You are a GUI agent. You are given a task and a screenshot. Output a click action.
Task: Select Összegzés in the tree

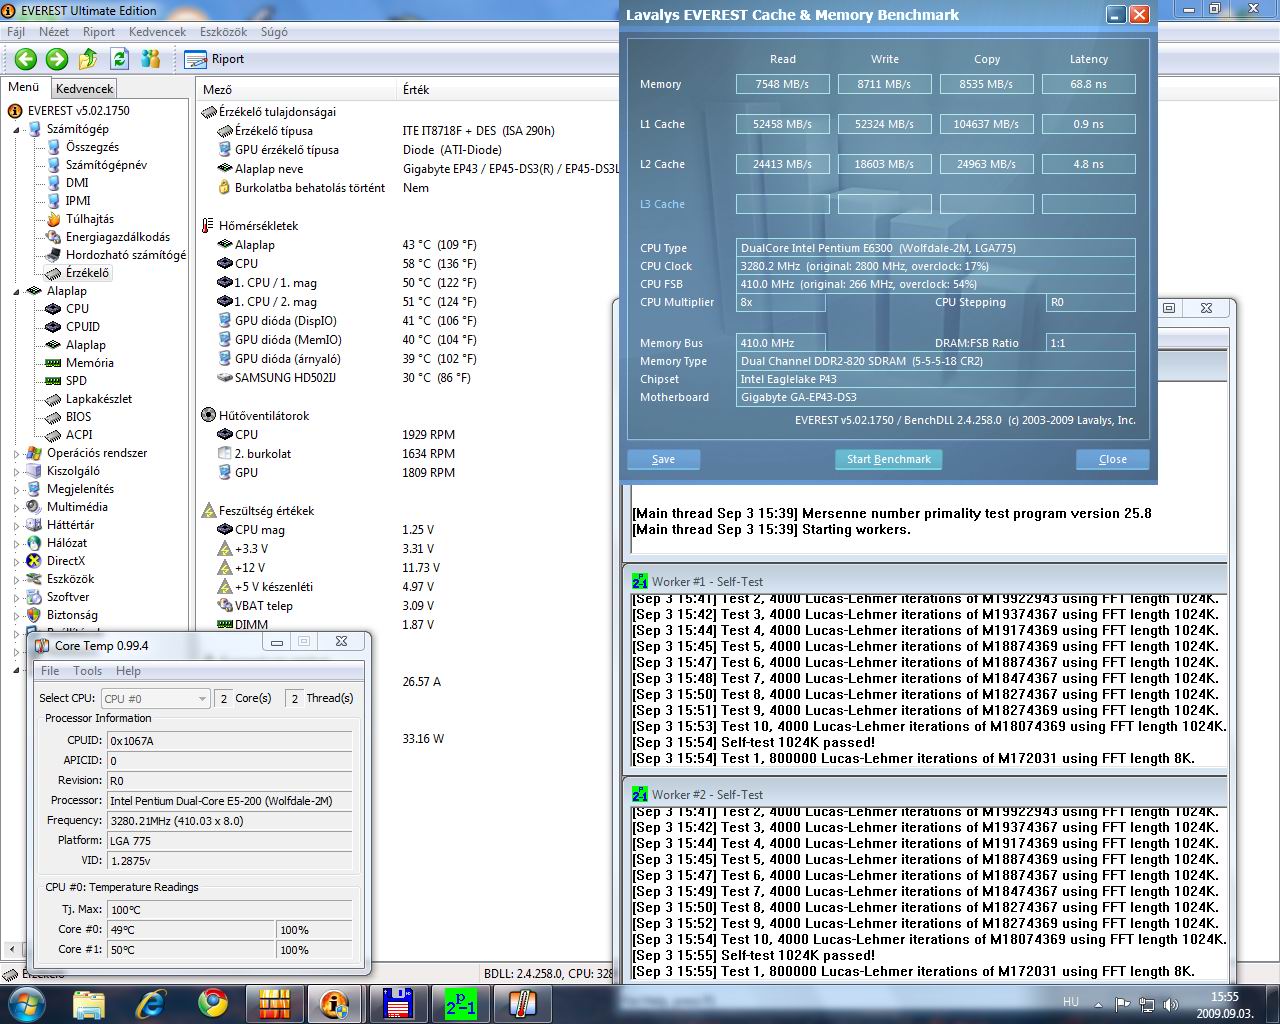(92, 147)
